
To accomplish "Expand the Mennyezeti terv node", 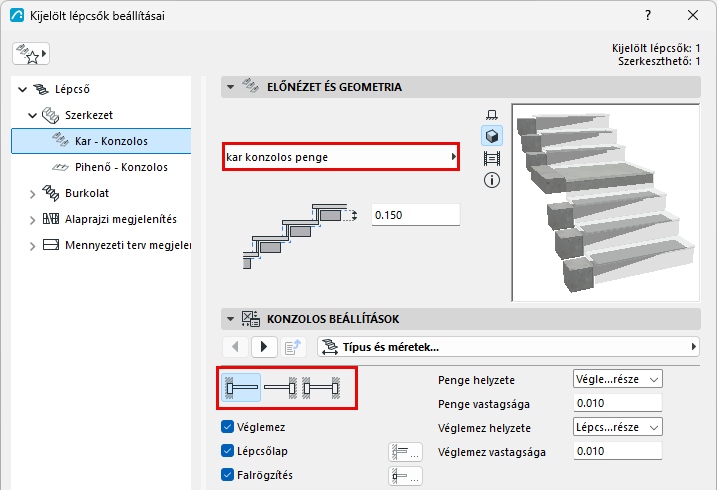I will tap(32, 246).
